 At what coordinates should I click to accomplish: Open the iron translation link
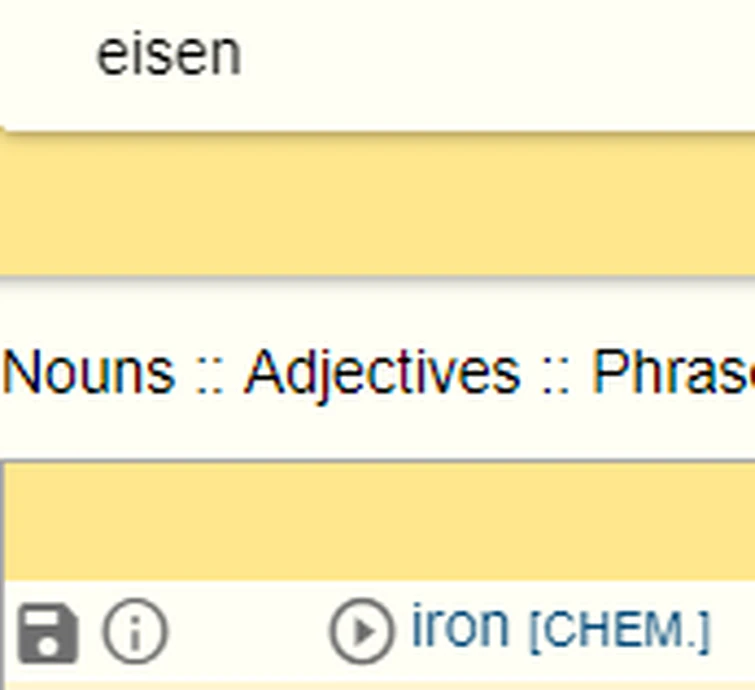tap(460, 627)
